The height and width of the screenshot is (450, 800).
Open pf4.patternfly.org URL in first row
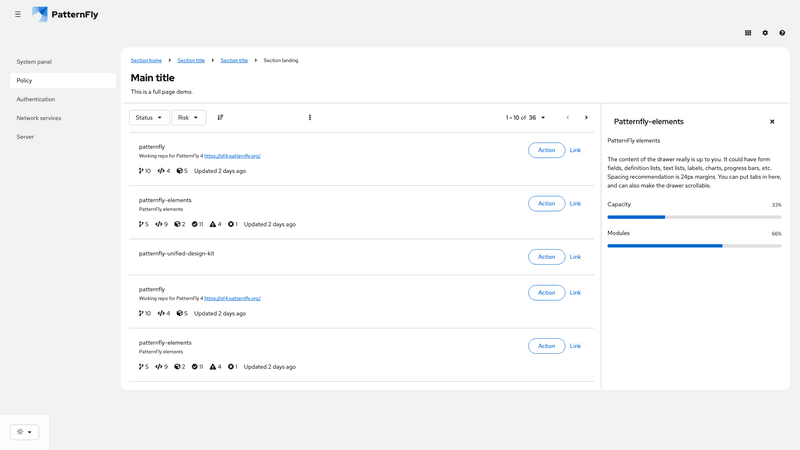click(232, 156)
